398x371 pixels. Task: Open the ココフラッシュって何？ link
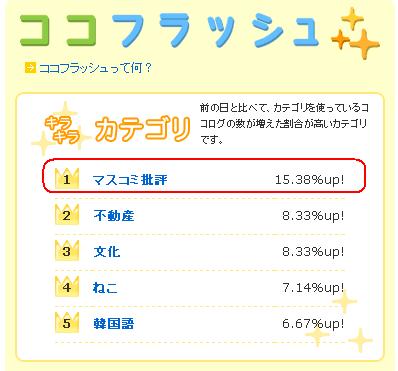click(x=96, y=68)
